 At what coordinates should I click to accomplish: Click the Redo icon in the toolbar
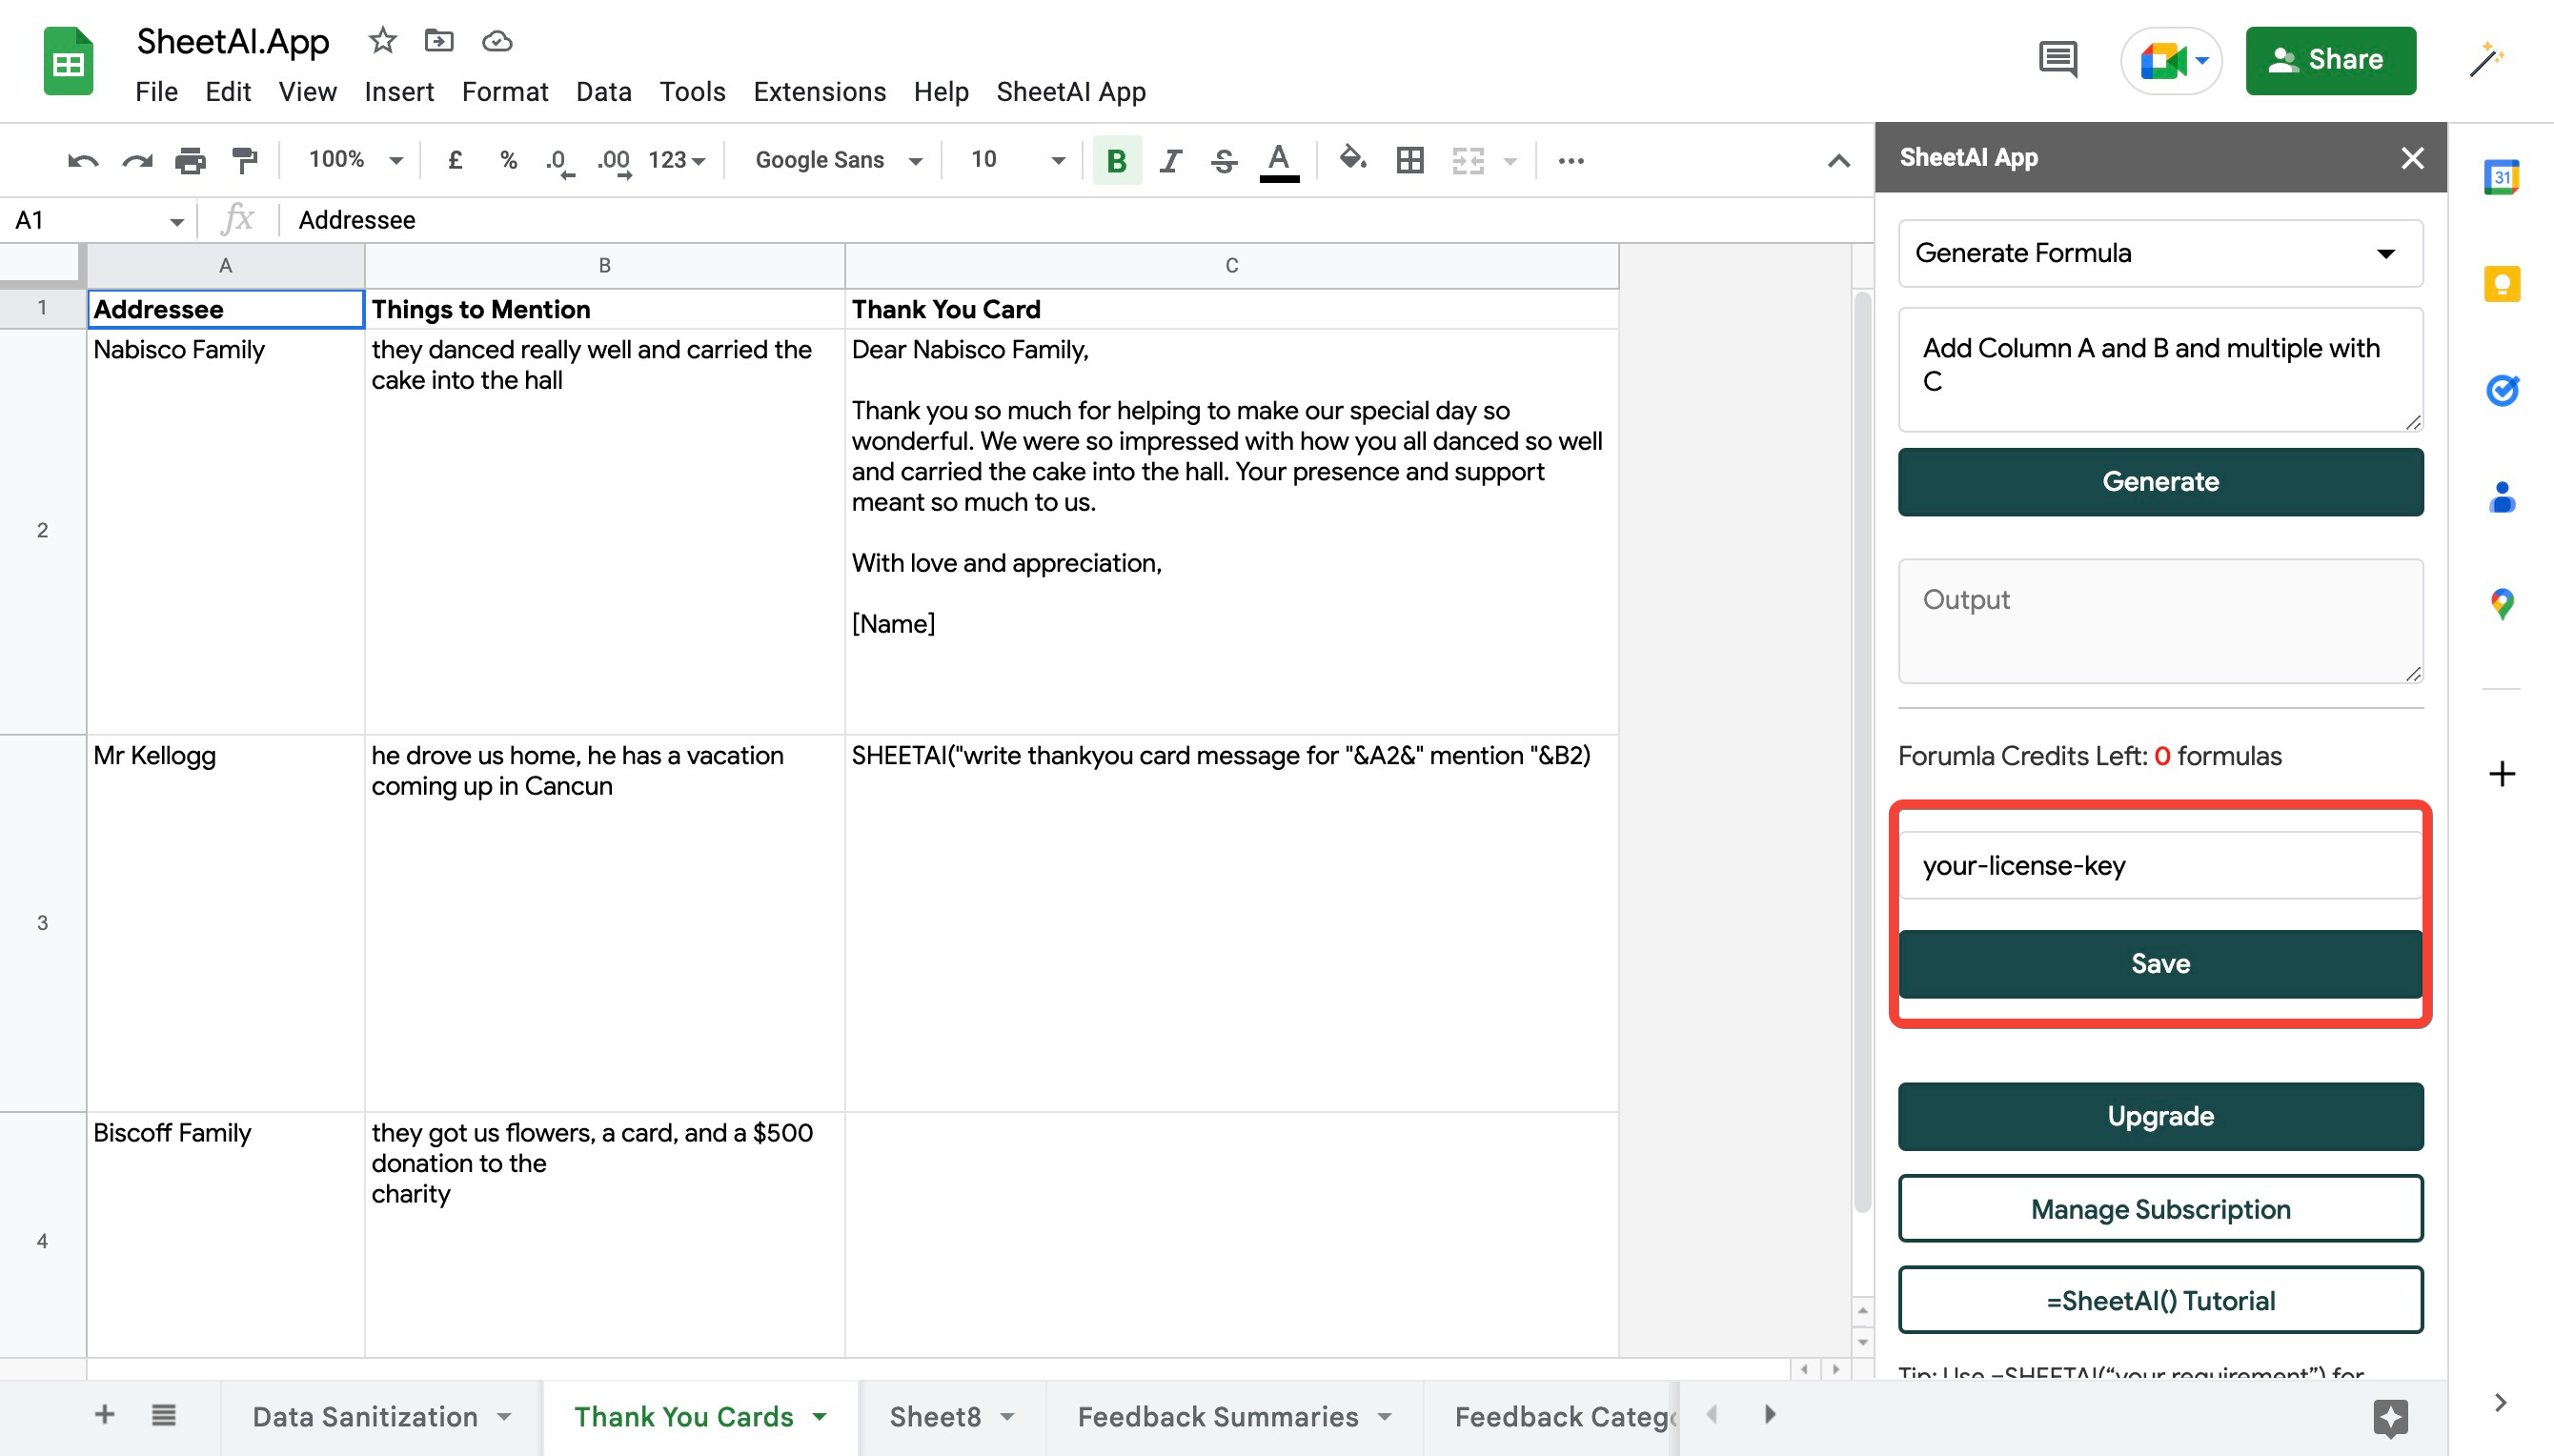[x=137, y=160]
